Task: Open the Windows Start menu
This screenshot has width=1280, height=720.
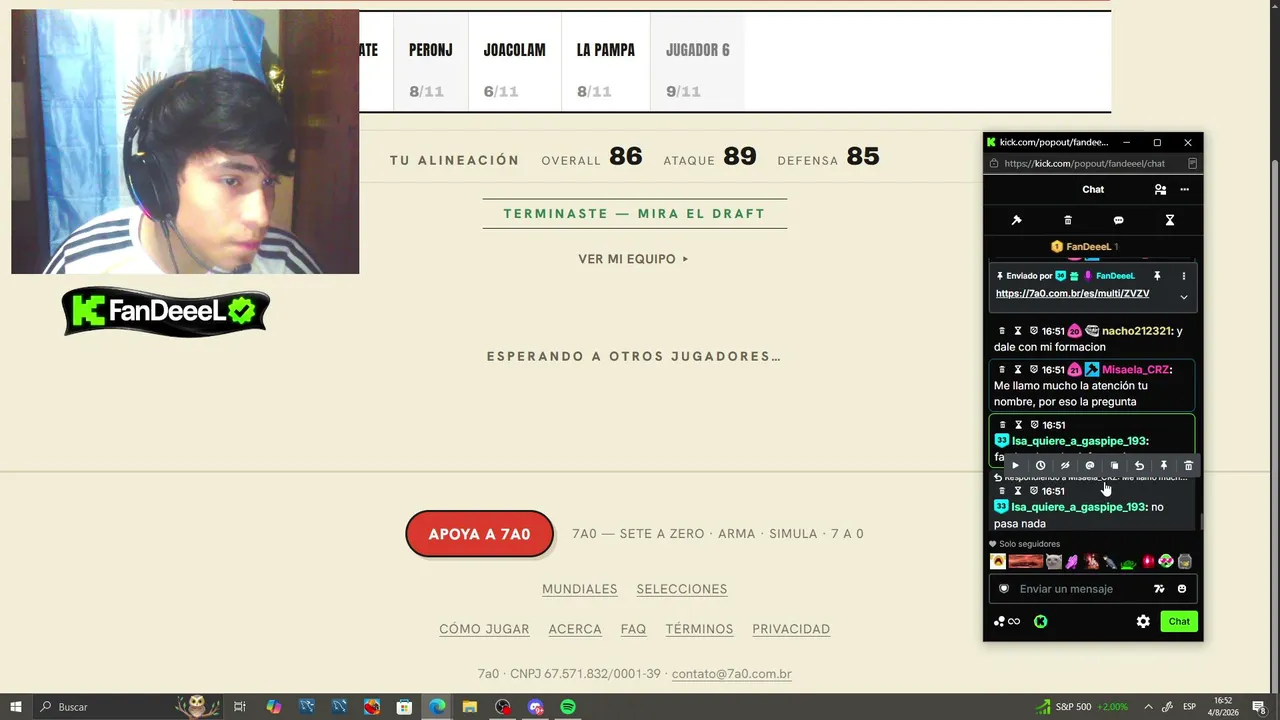Action: [x=16, y=707]
